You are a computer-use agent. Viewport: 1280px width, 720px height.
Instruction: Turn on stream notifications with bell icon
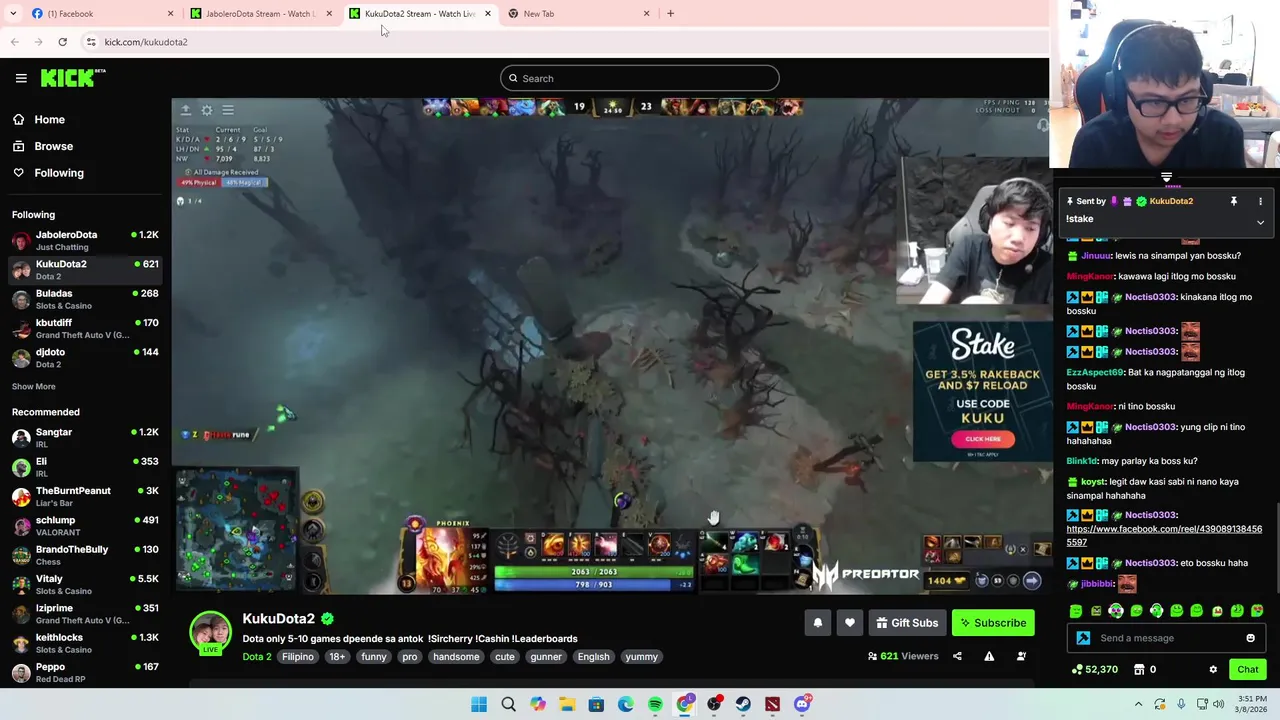[818, 623]
